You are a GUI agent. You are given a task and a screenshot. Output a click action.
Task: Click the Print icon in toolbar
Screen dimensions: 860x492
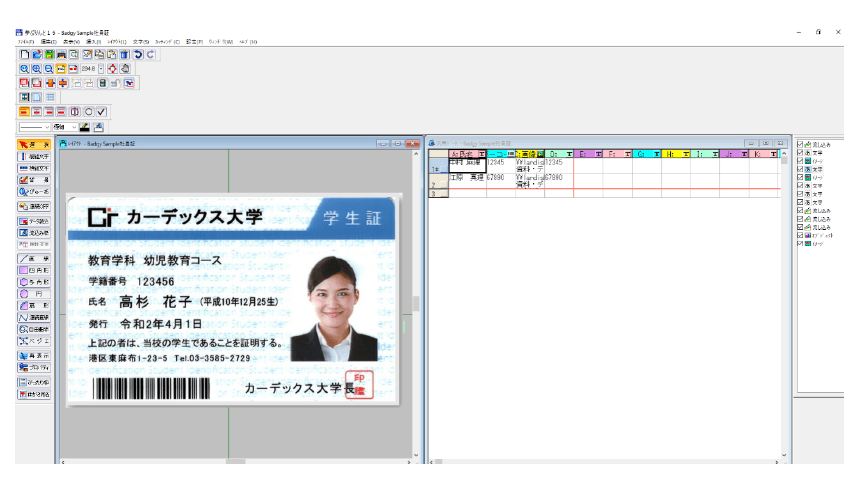click(x=61, y=54)
